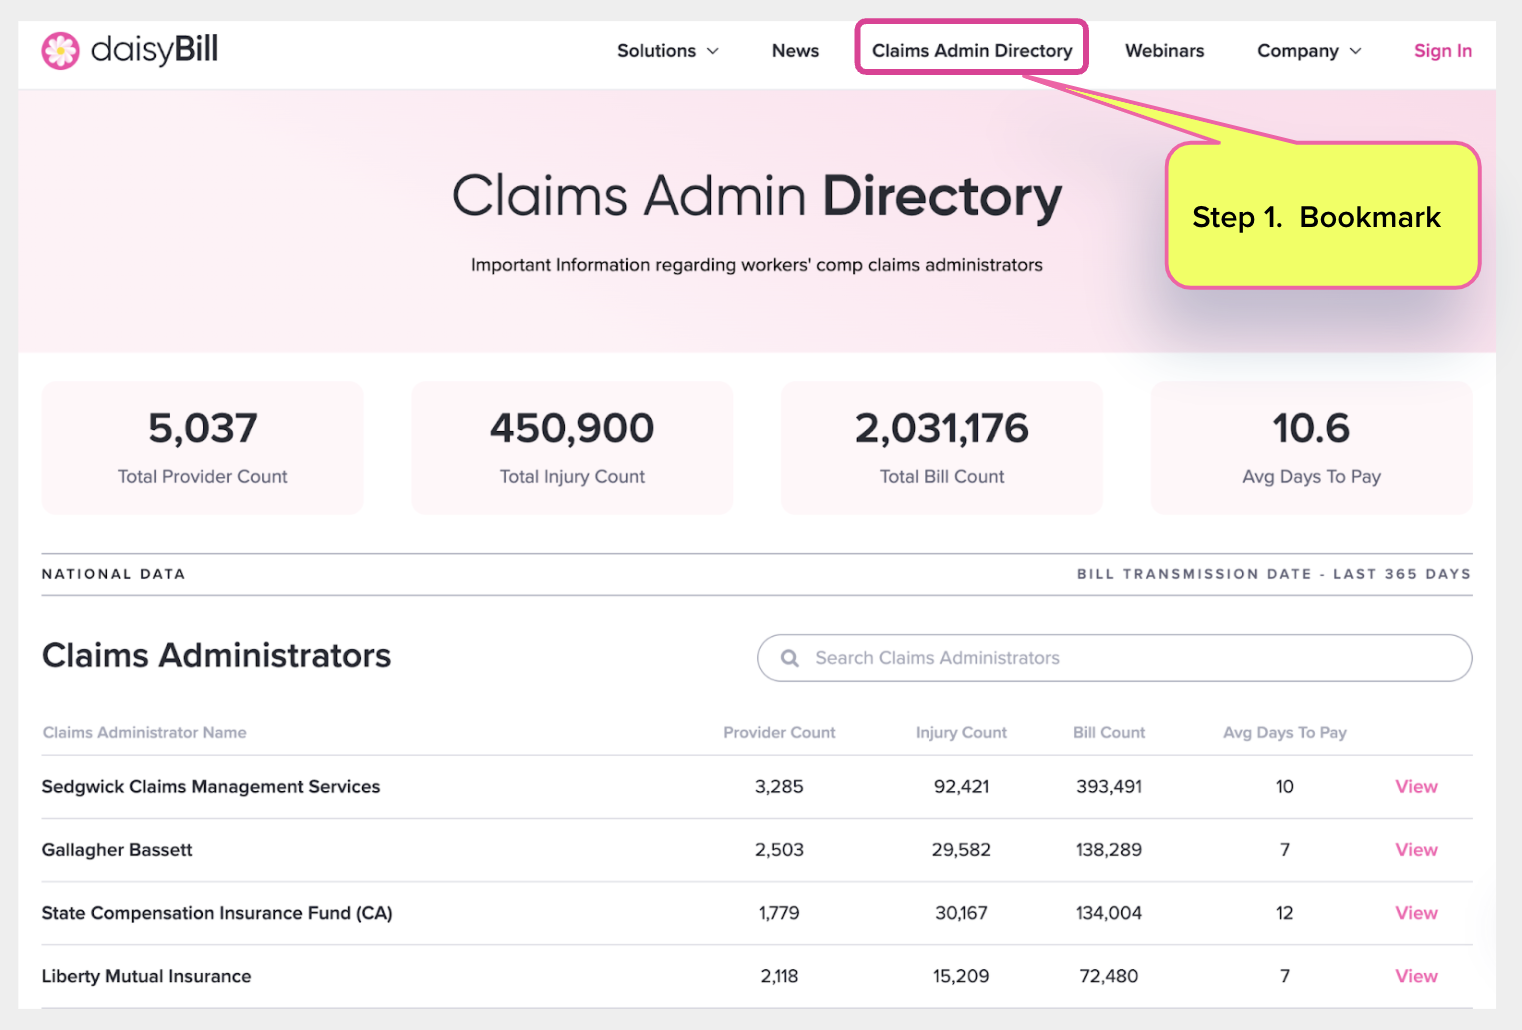Click the 450,900 Total Injury Count card
Image resolution: width=1522 pixels, height=1030 pixels.
click(572, 448)
